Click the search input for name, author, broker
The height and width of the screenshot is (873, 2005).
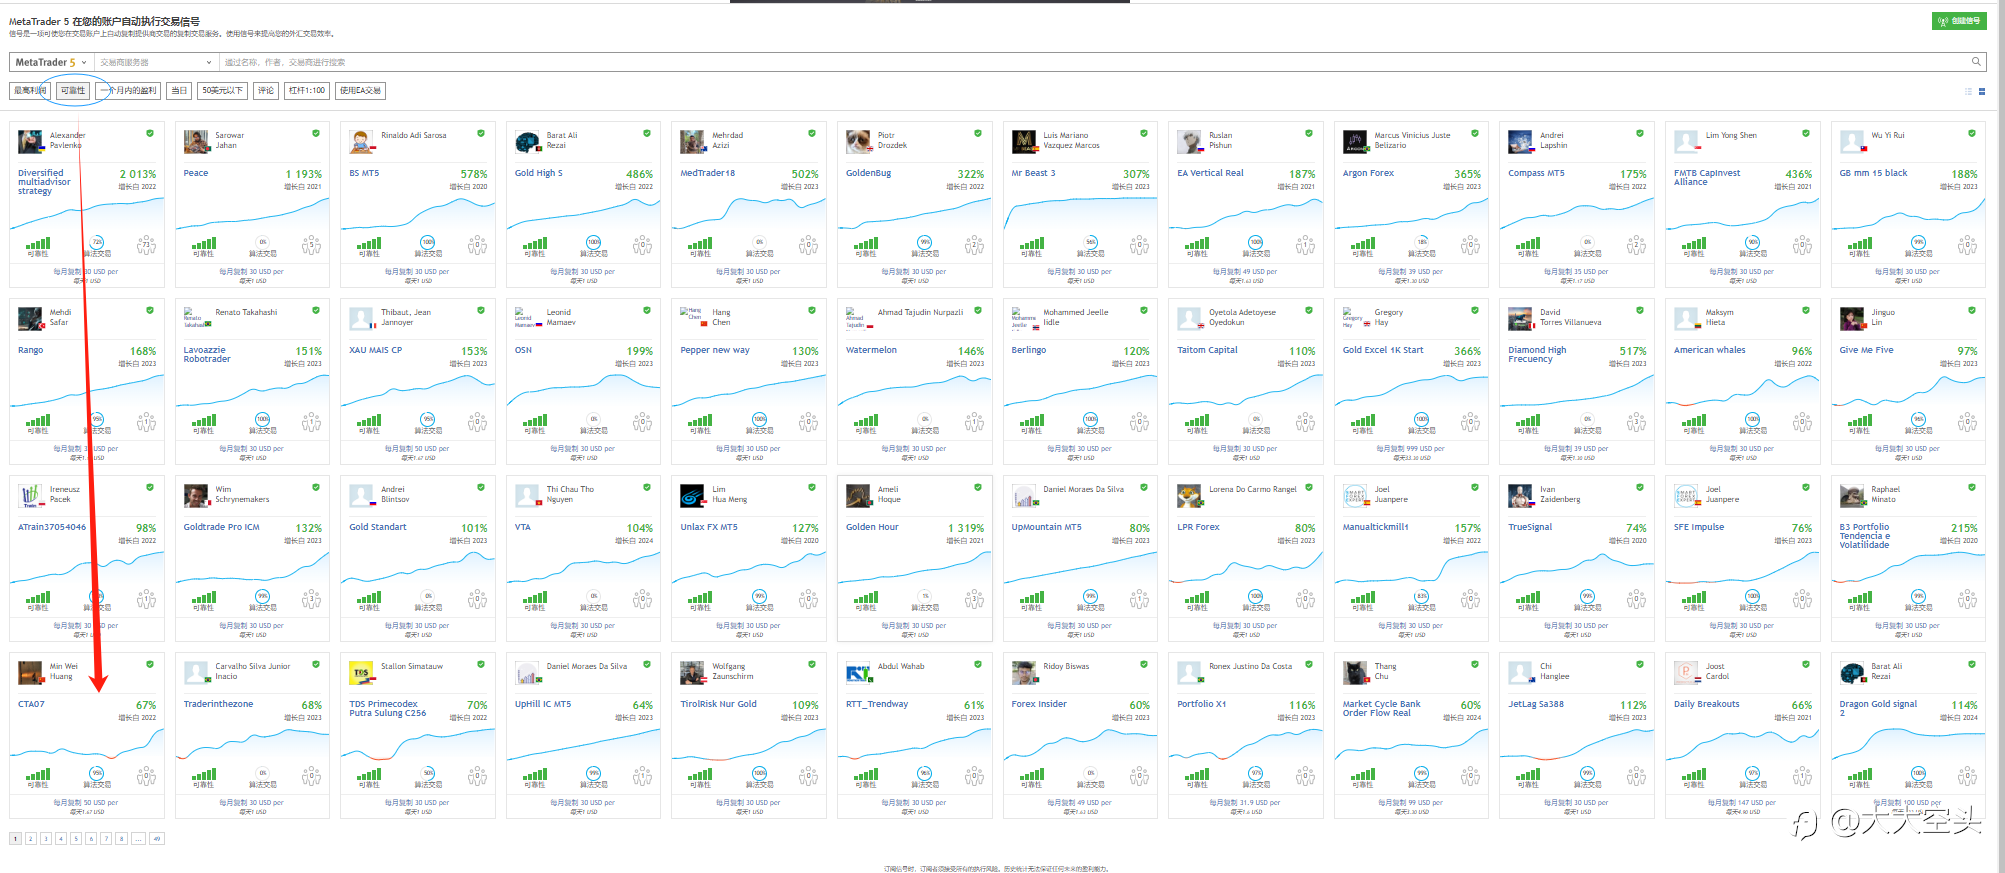click(x=1095, y=62)
